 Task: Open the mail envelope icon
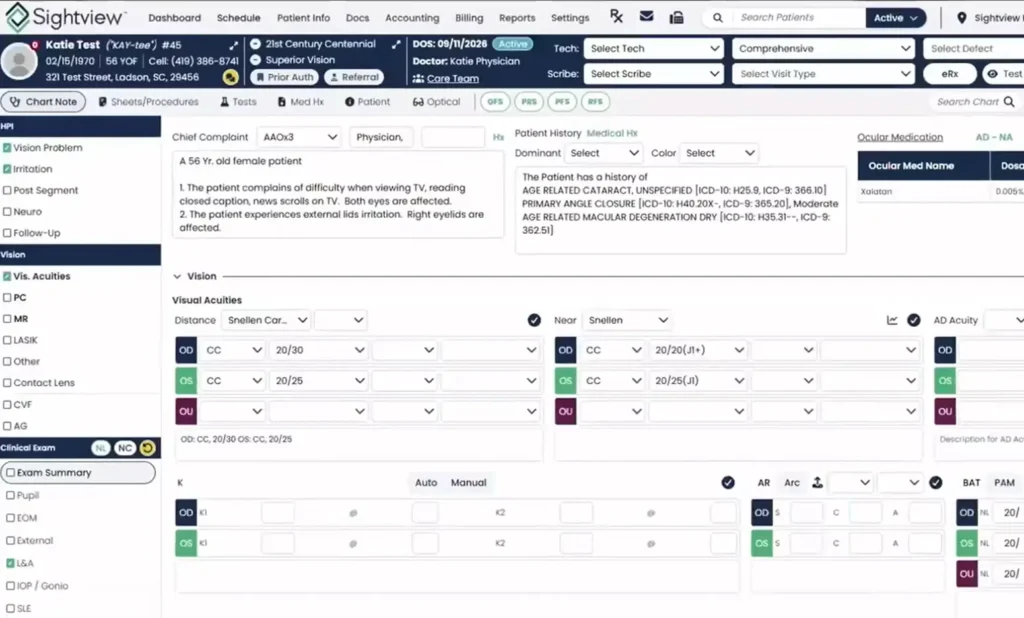tap(647, 16)
